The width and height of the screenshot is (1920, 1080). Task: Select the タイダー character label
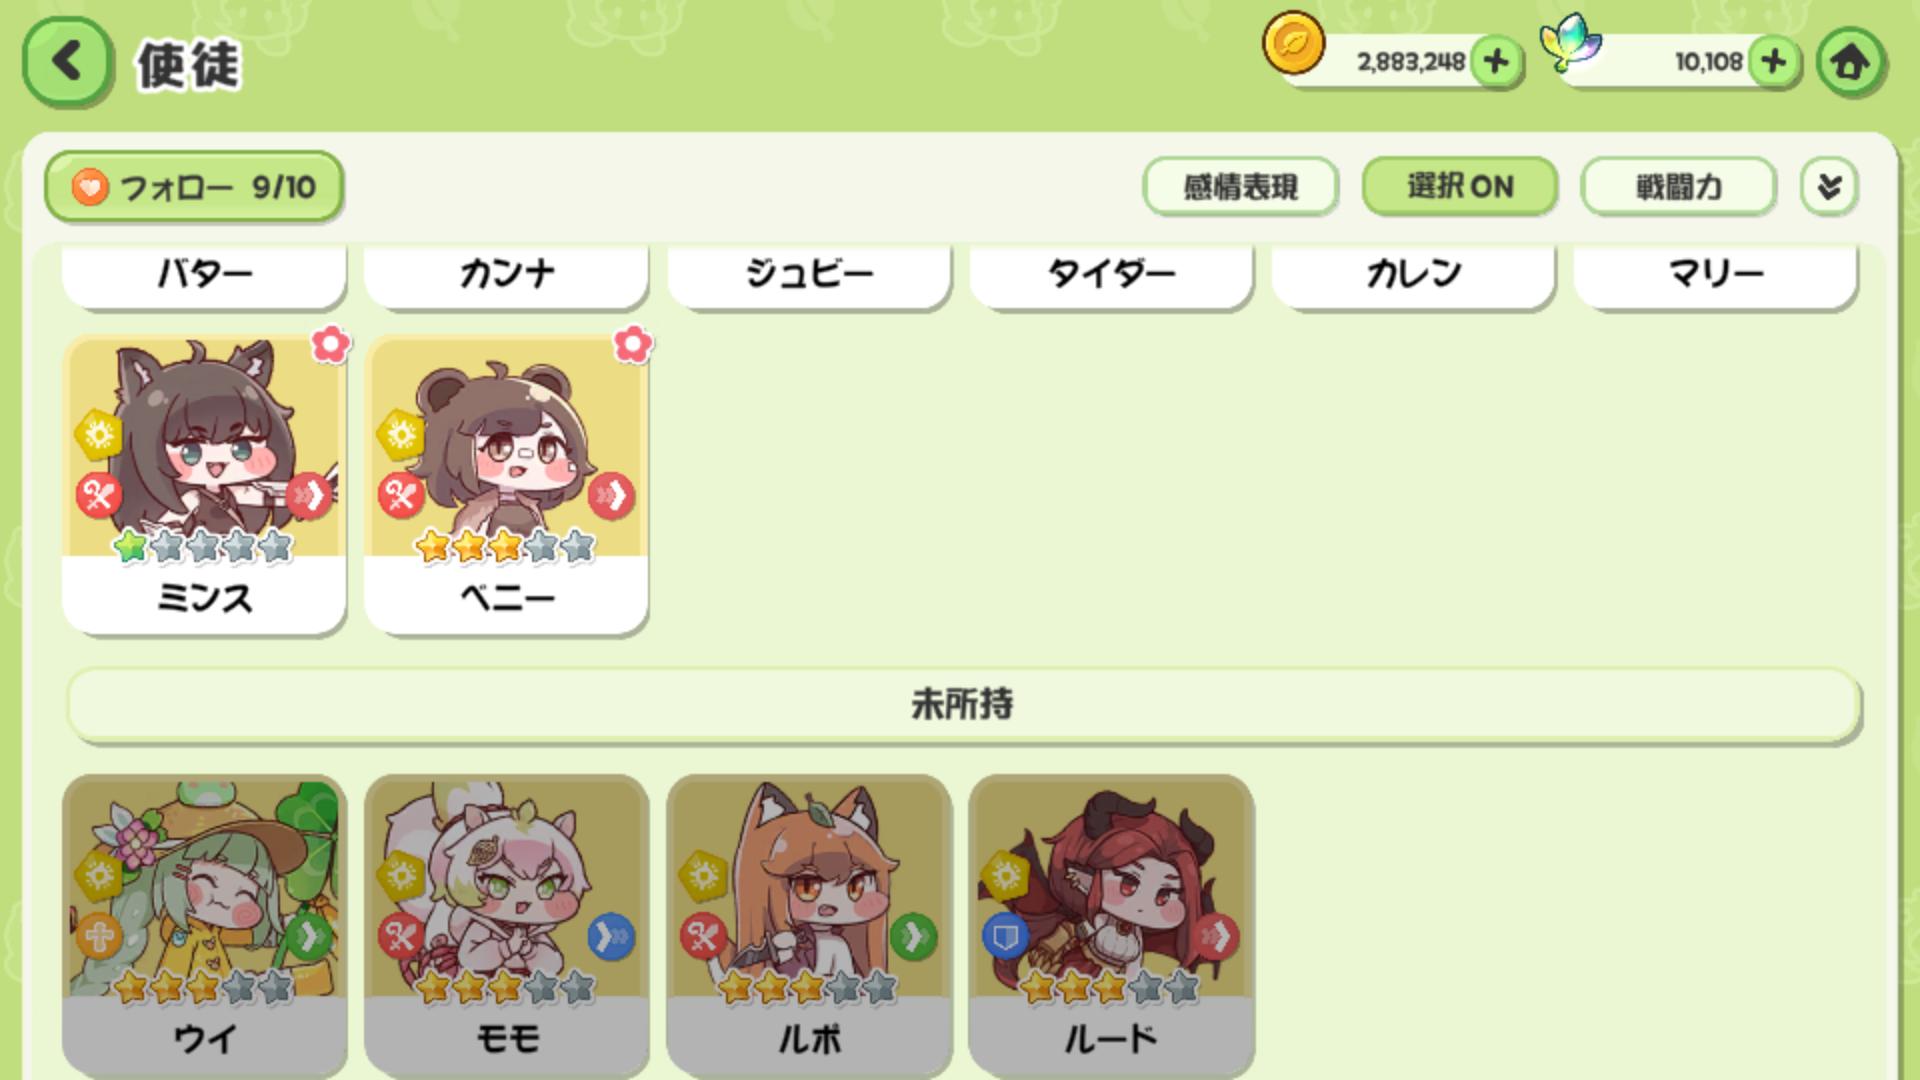[1111, 274]
